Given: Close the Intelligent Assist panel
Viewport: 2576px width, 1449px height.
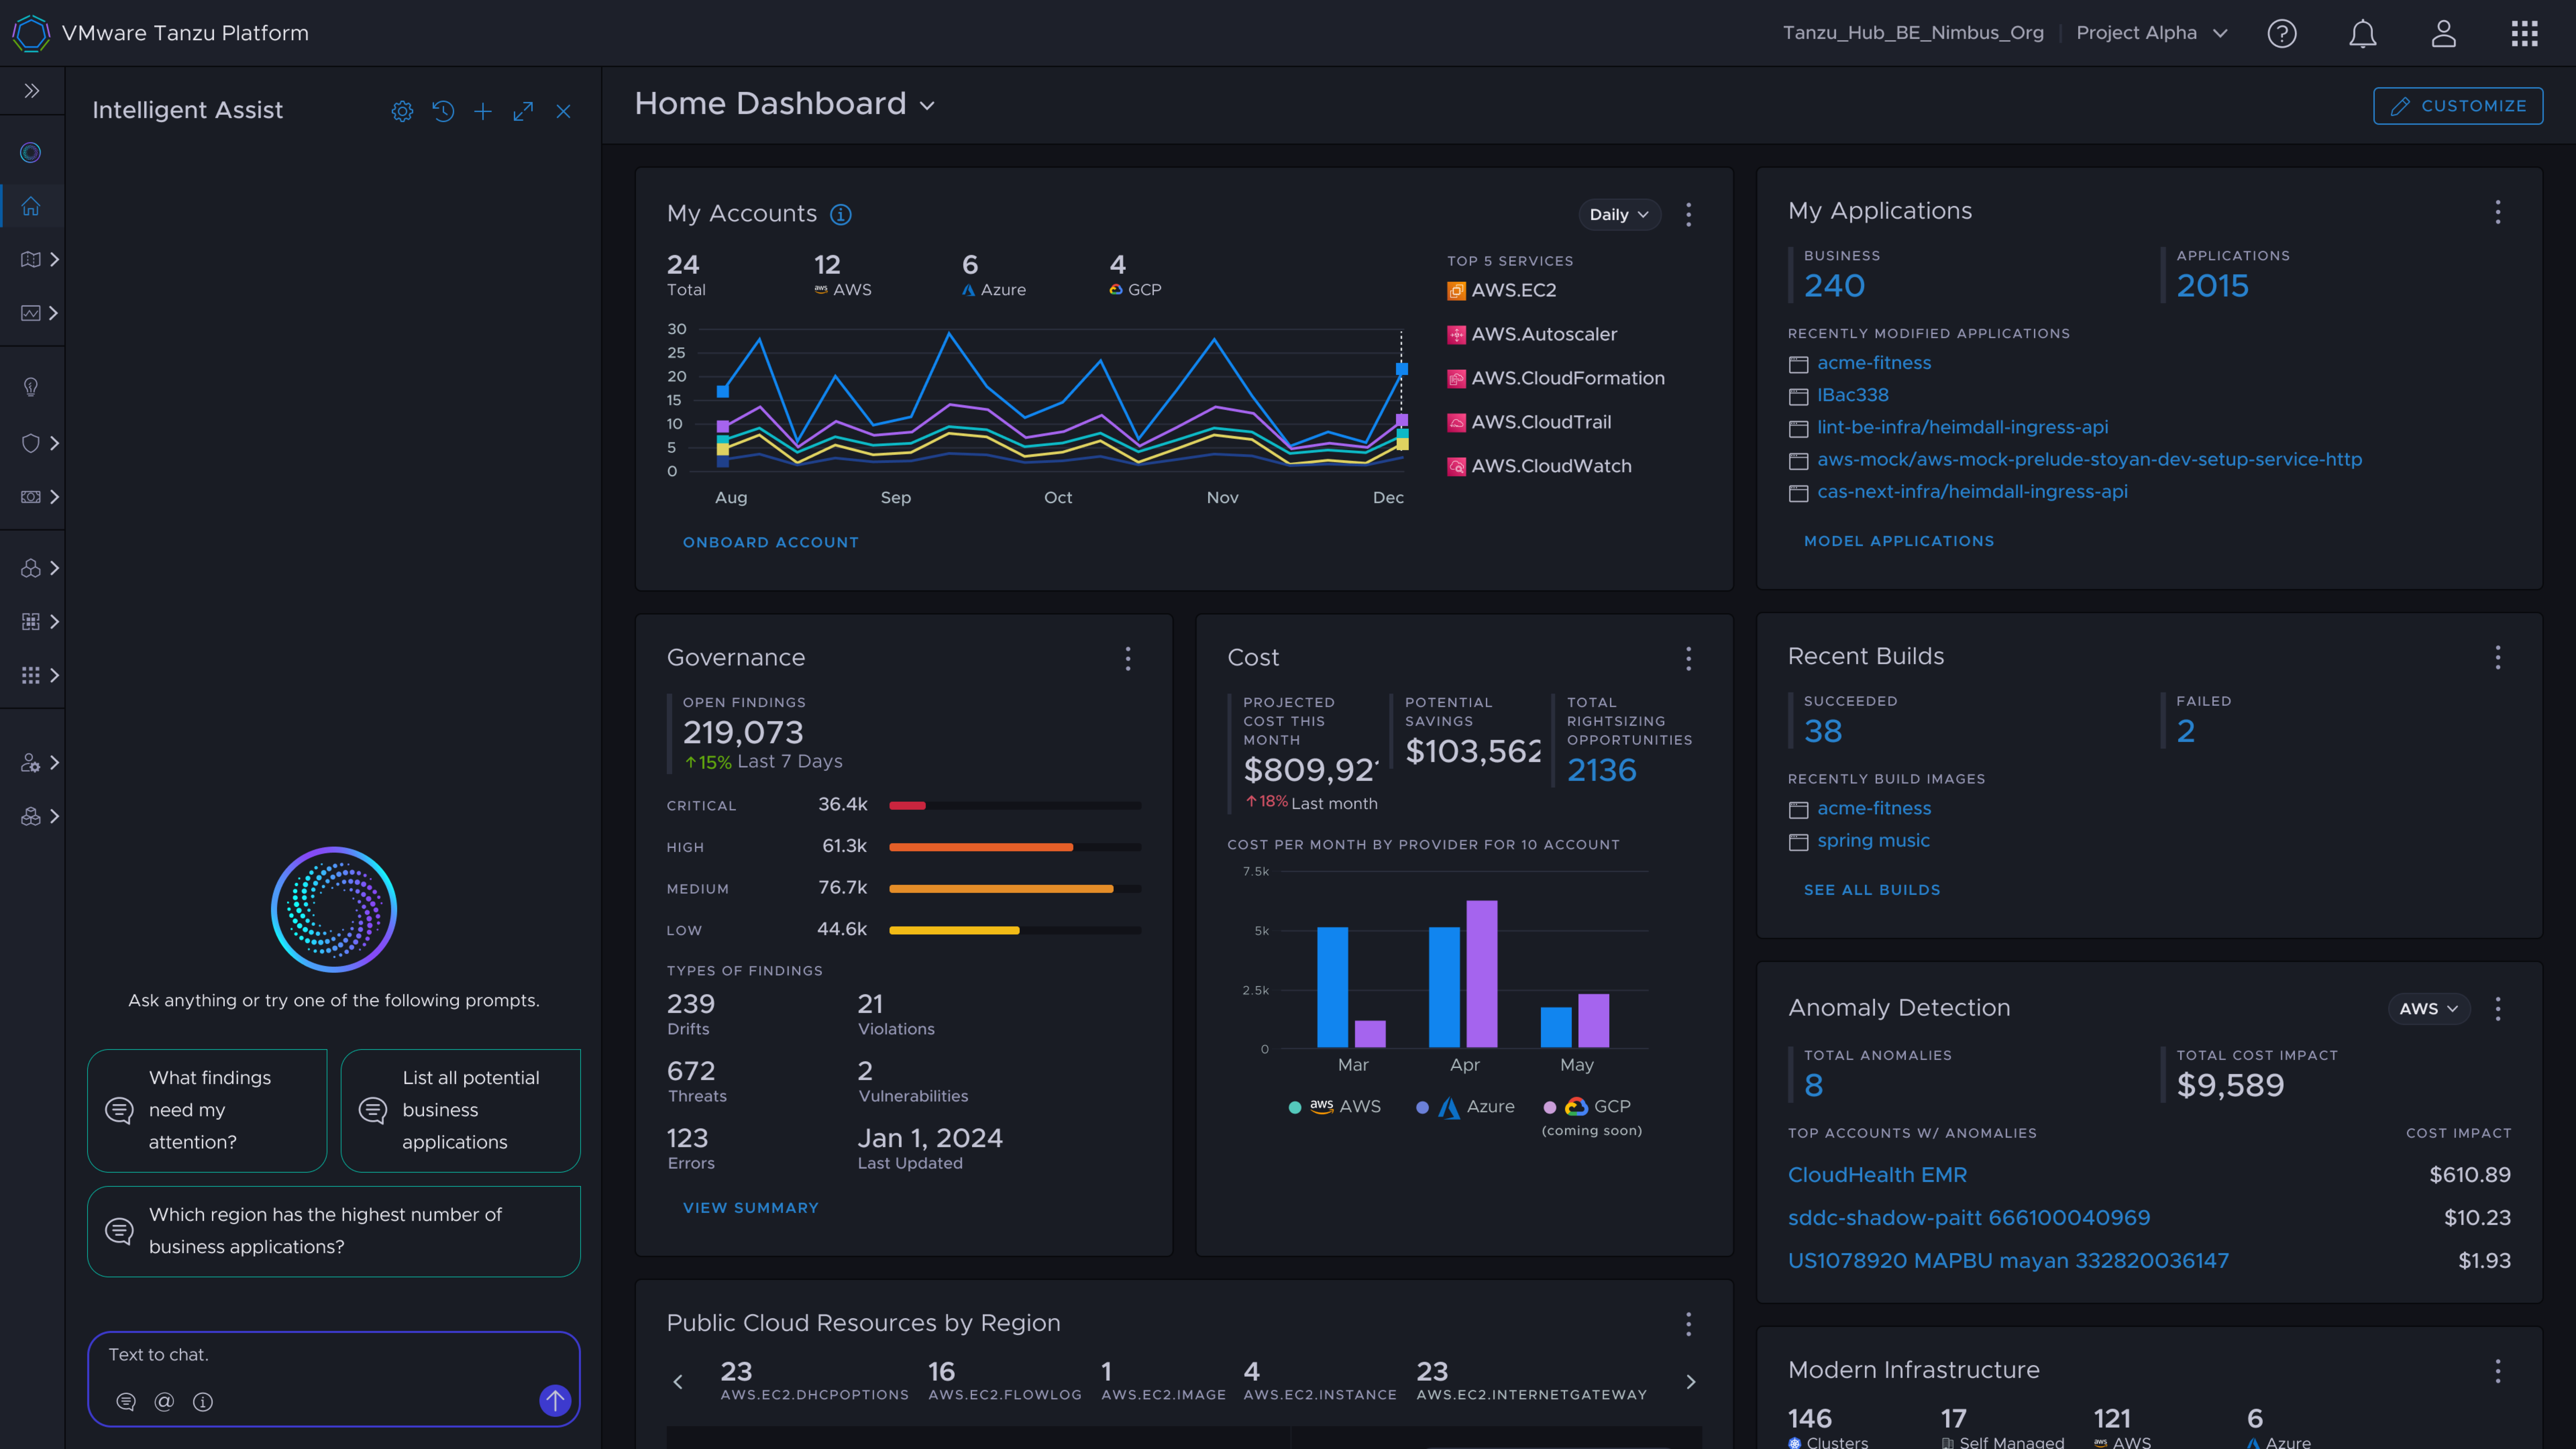Looking at the screenshot, I should pos(563,111).
